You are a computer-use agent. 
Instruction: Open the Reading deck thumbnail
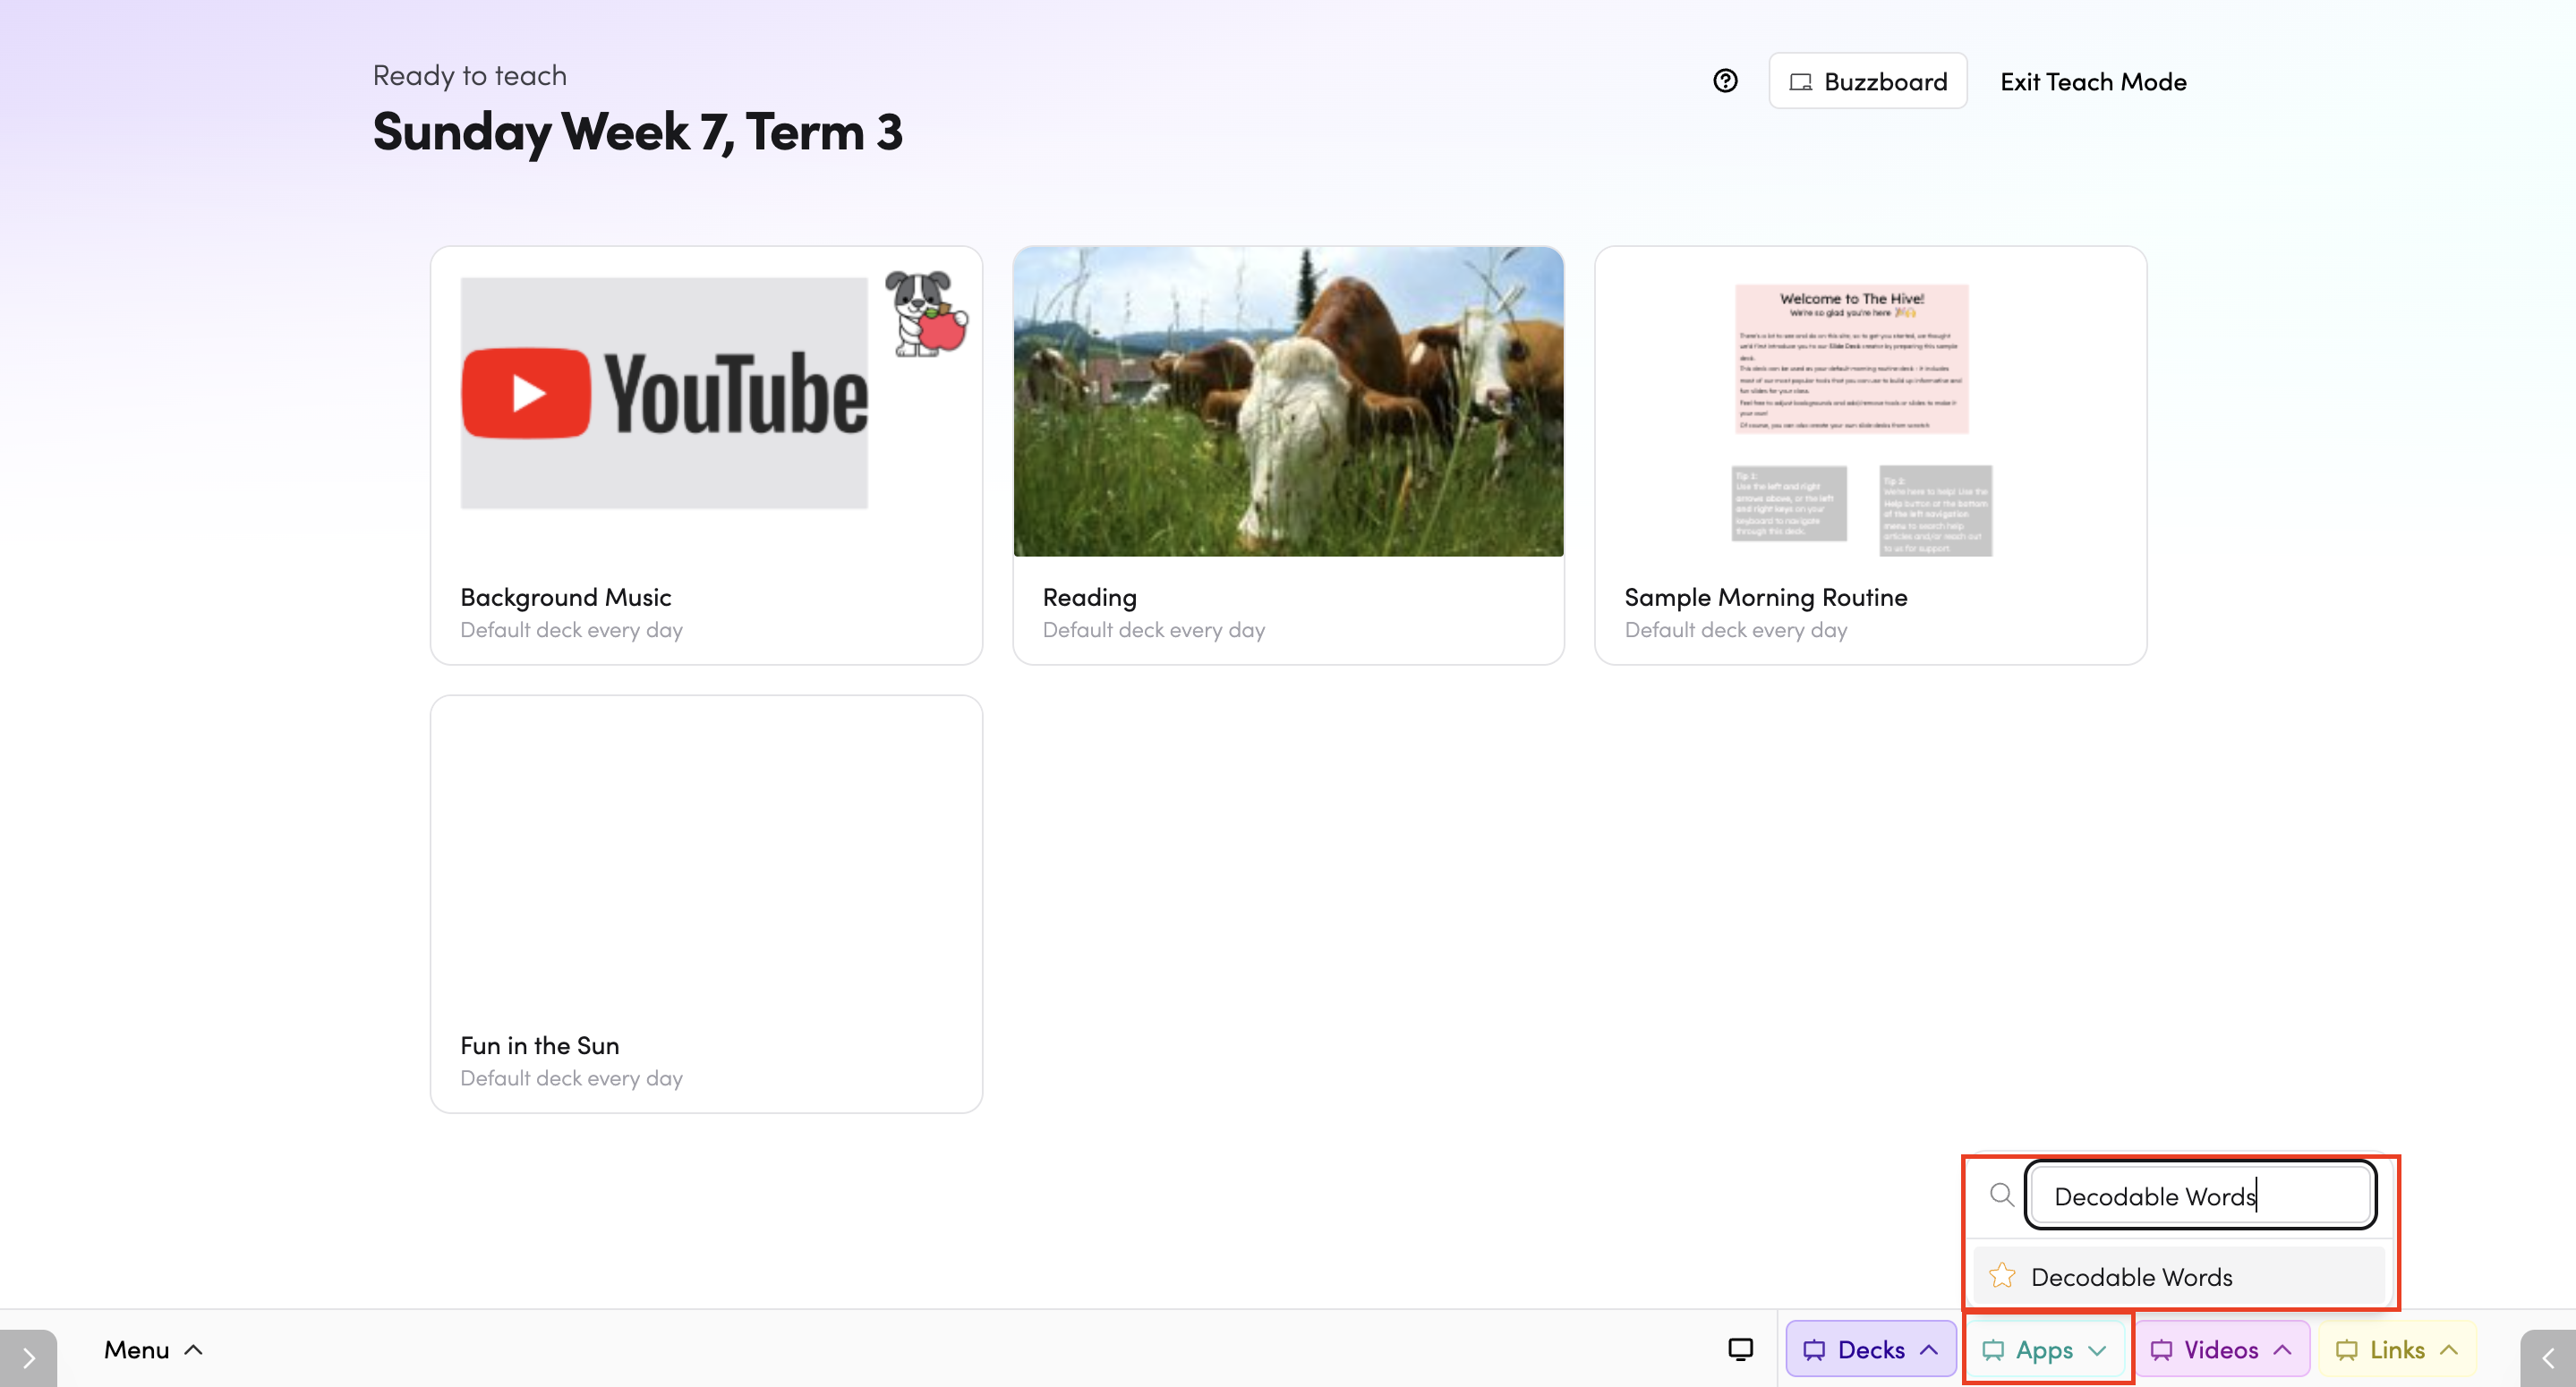point(1288,402)
